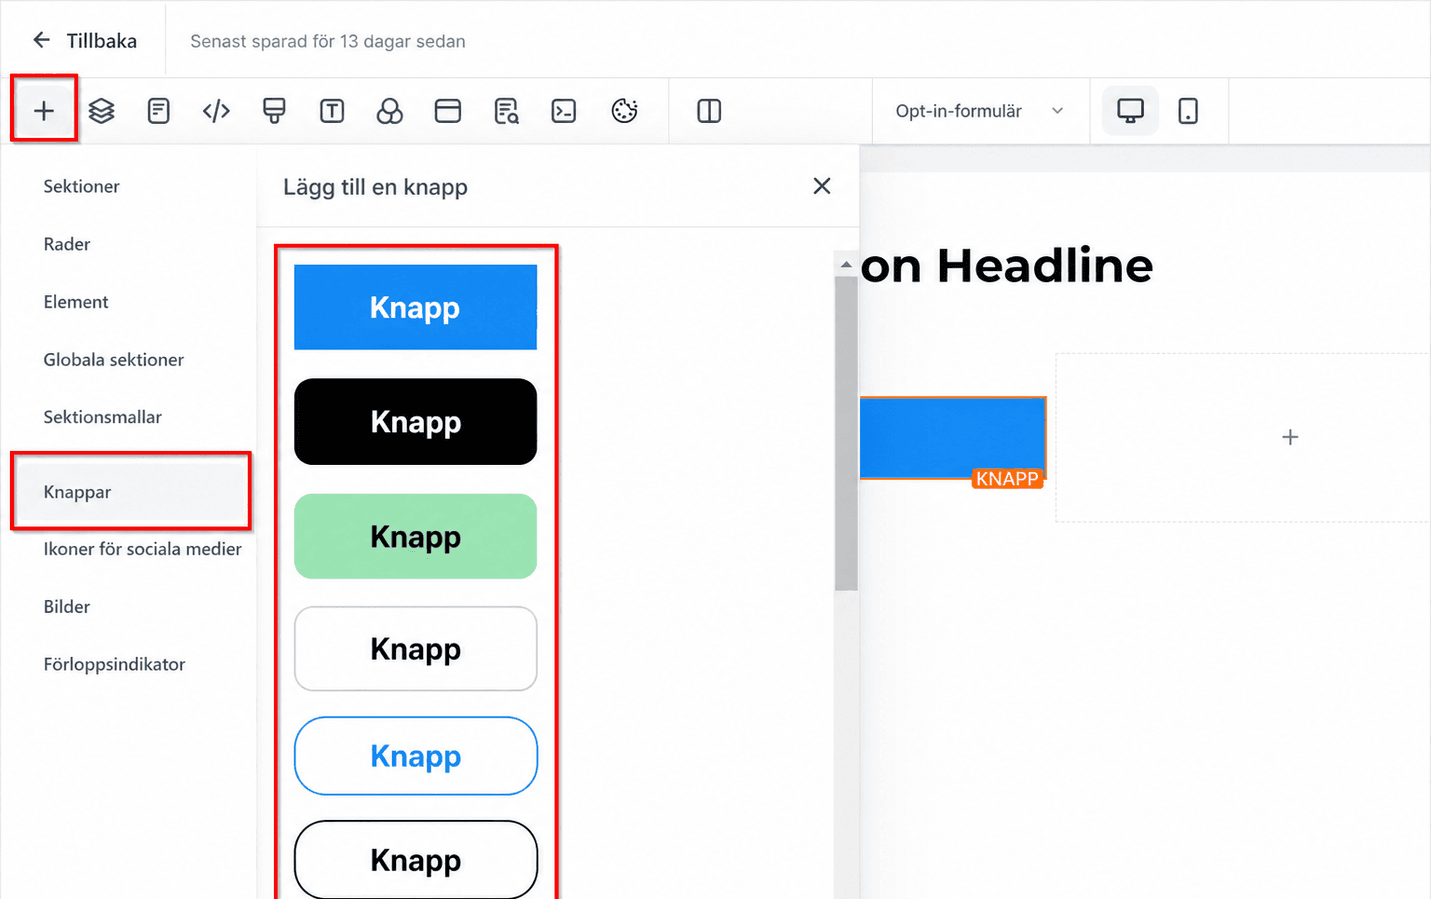Switch to desktop preview mode
This screenshot has width=1431, height=899.
click(x=1130, y=111)
